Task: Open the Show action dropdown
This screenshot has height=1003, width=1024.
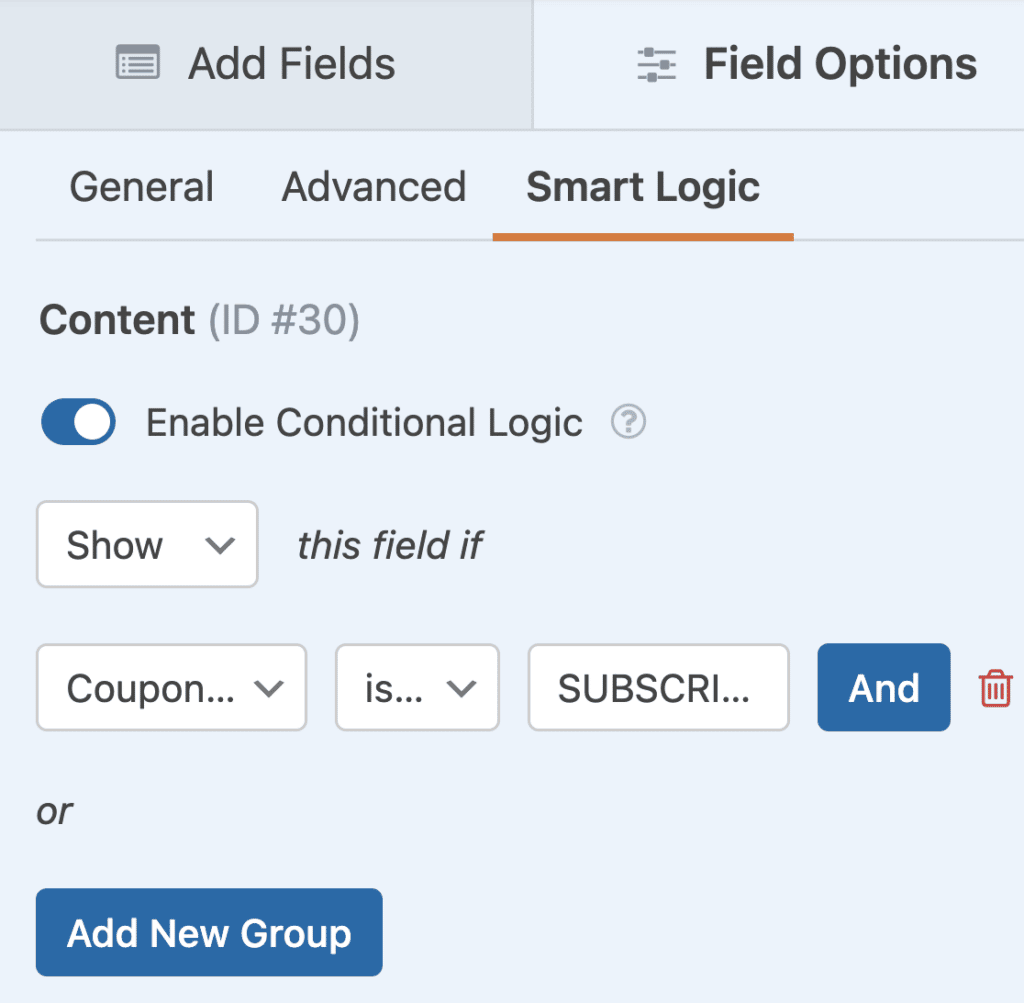Action: point(146,544)
